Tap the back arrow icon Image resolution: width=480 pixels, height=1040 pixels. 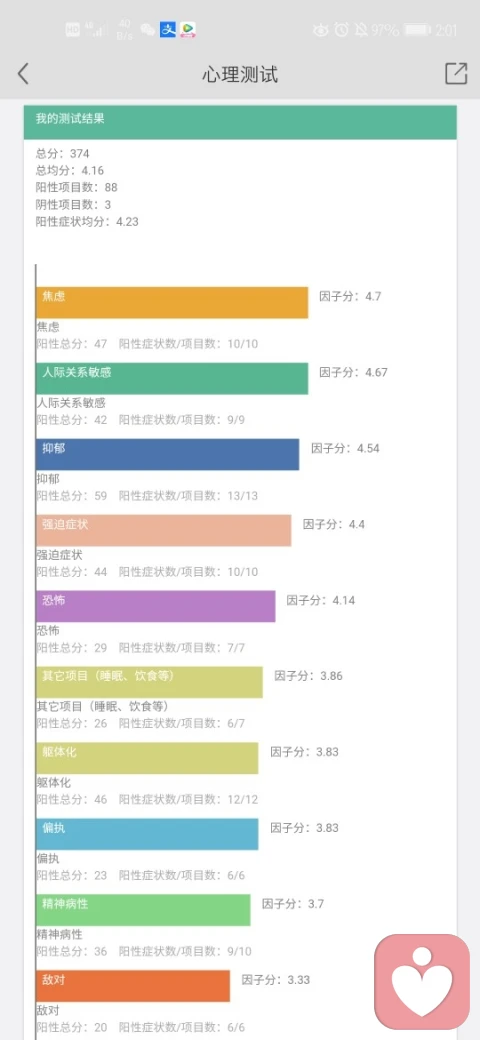pos(23,74)
